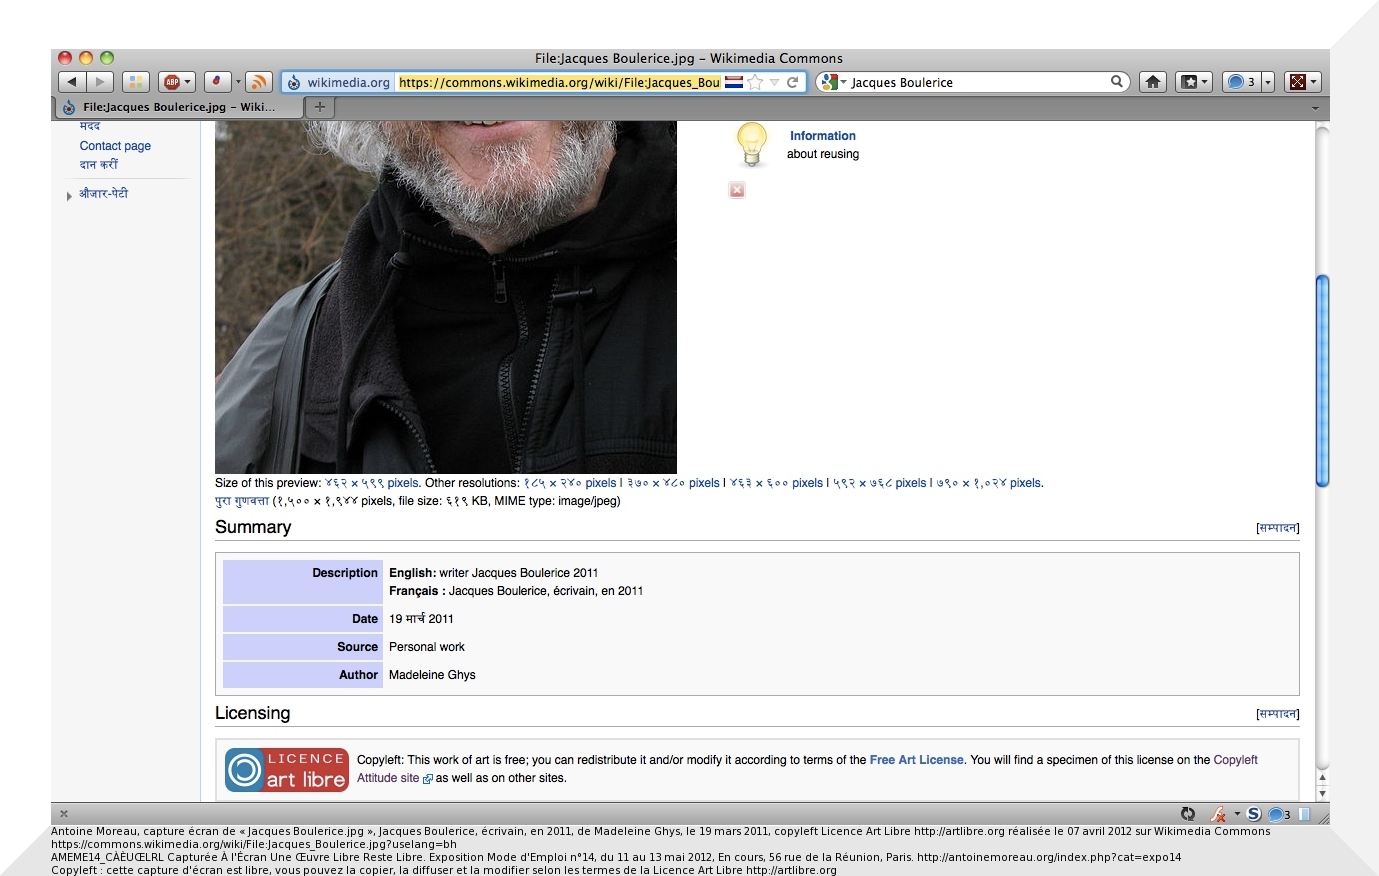The width and height of the screenshot is (1379, 876).
Task: Click the Adblock Plus toolbar icon
Action: click(x=172, y=82)
